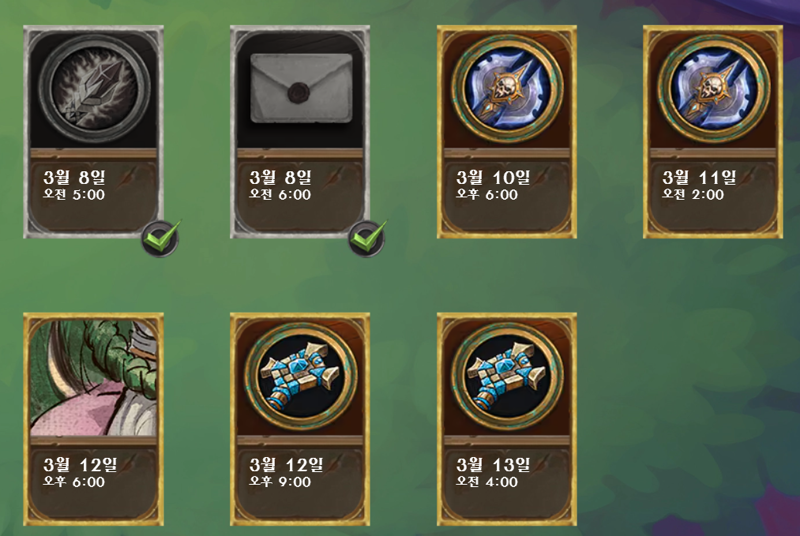Click the green checkmark on the 오전 6:00 card

[367, 238]
